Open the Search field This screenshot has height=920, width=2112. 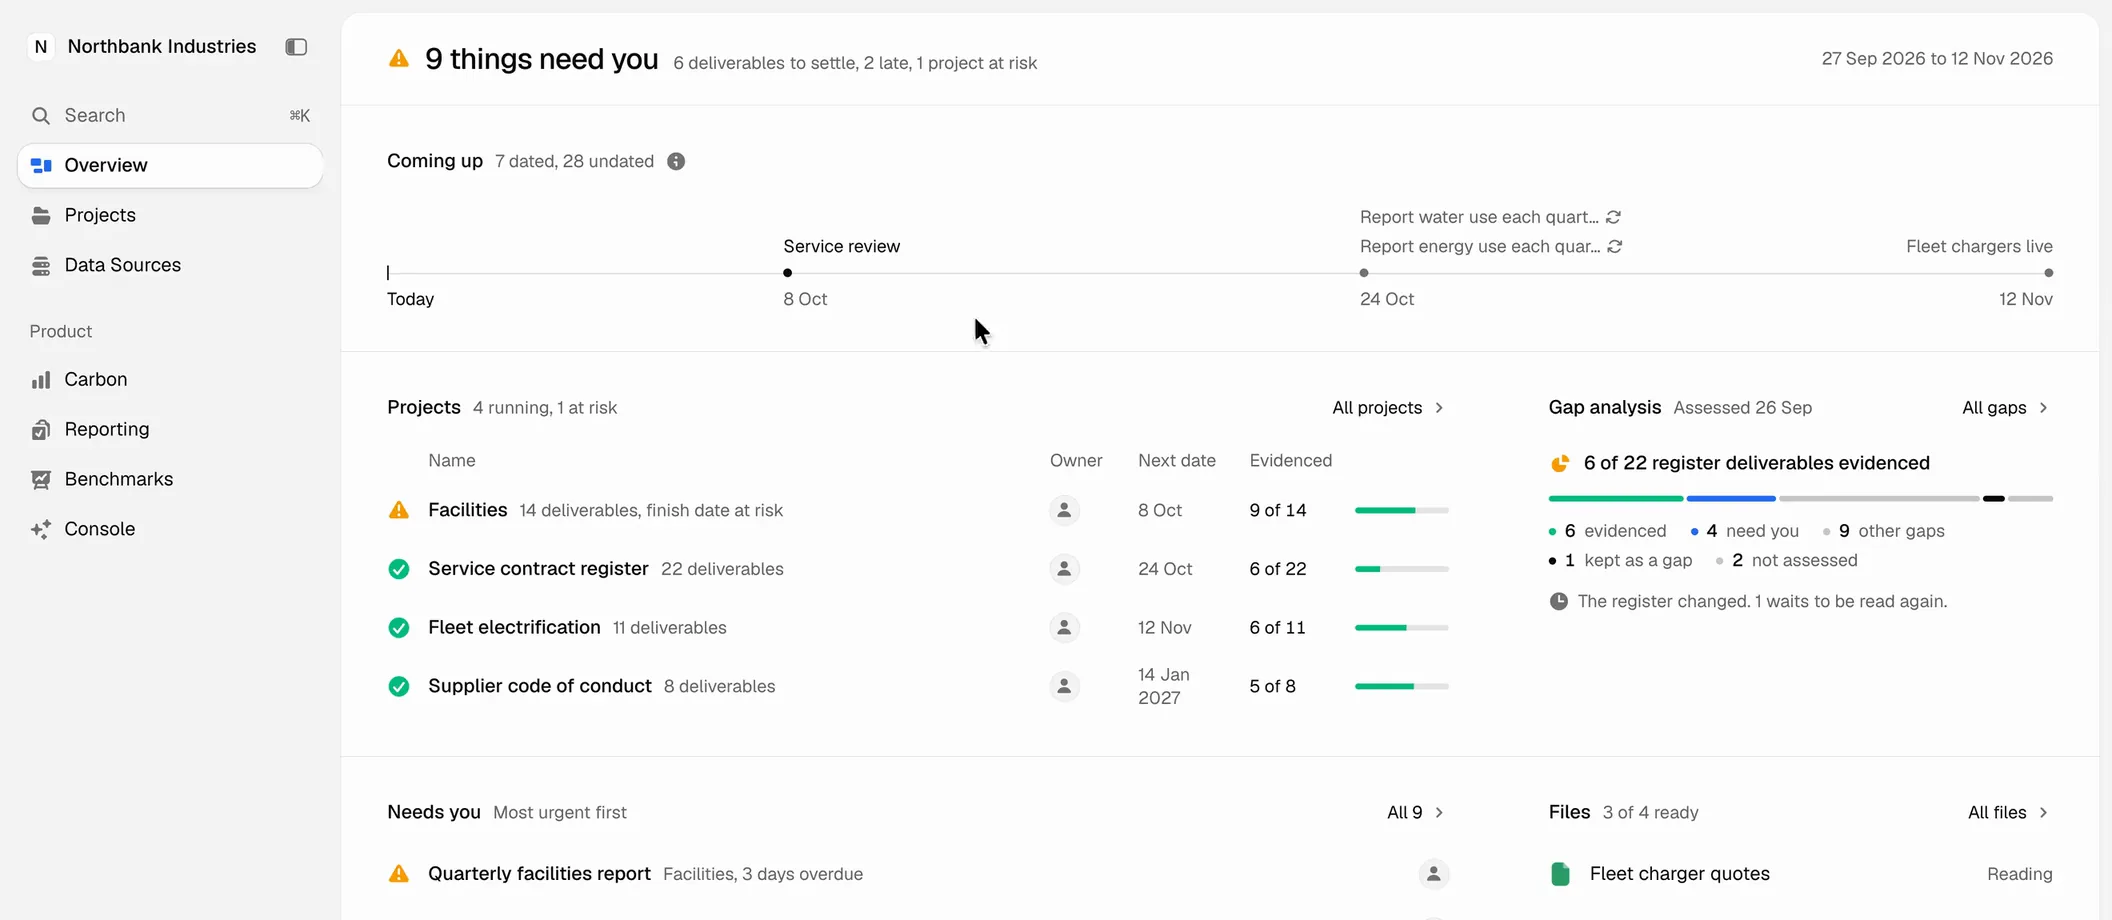[170, 115]
